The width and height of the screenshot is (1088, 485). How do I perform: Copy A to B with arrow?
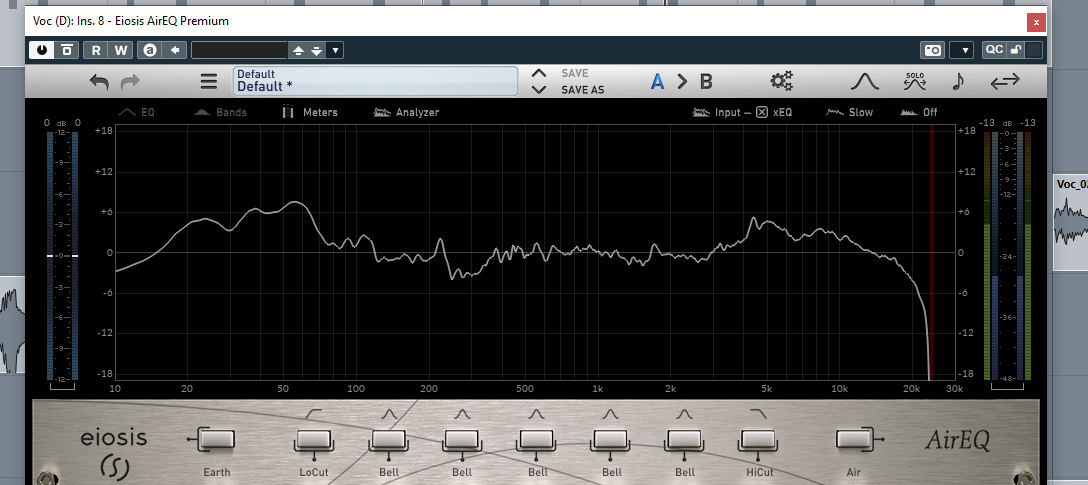pyautogui.click(x=682, y=82)
